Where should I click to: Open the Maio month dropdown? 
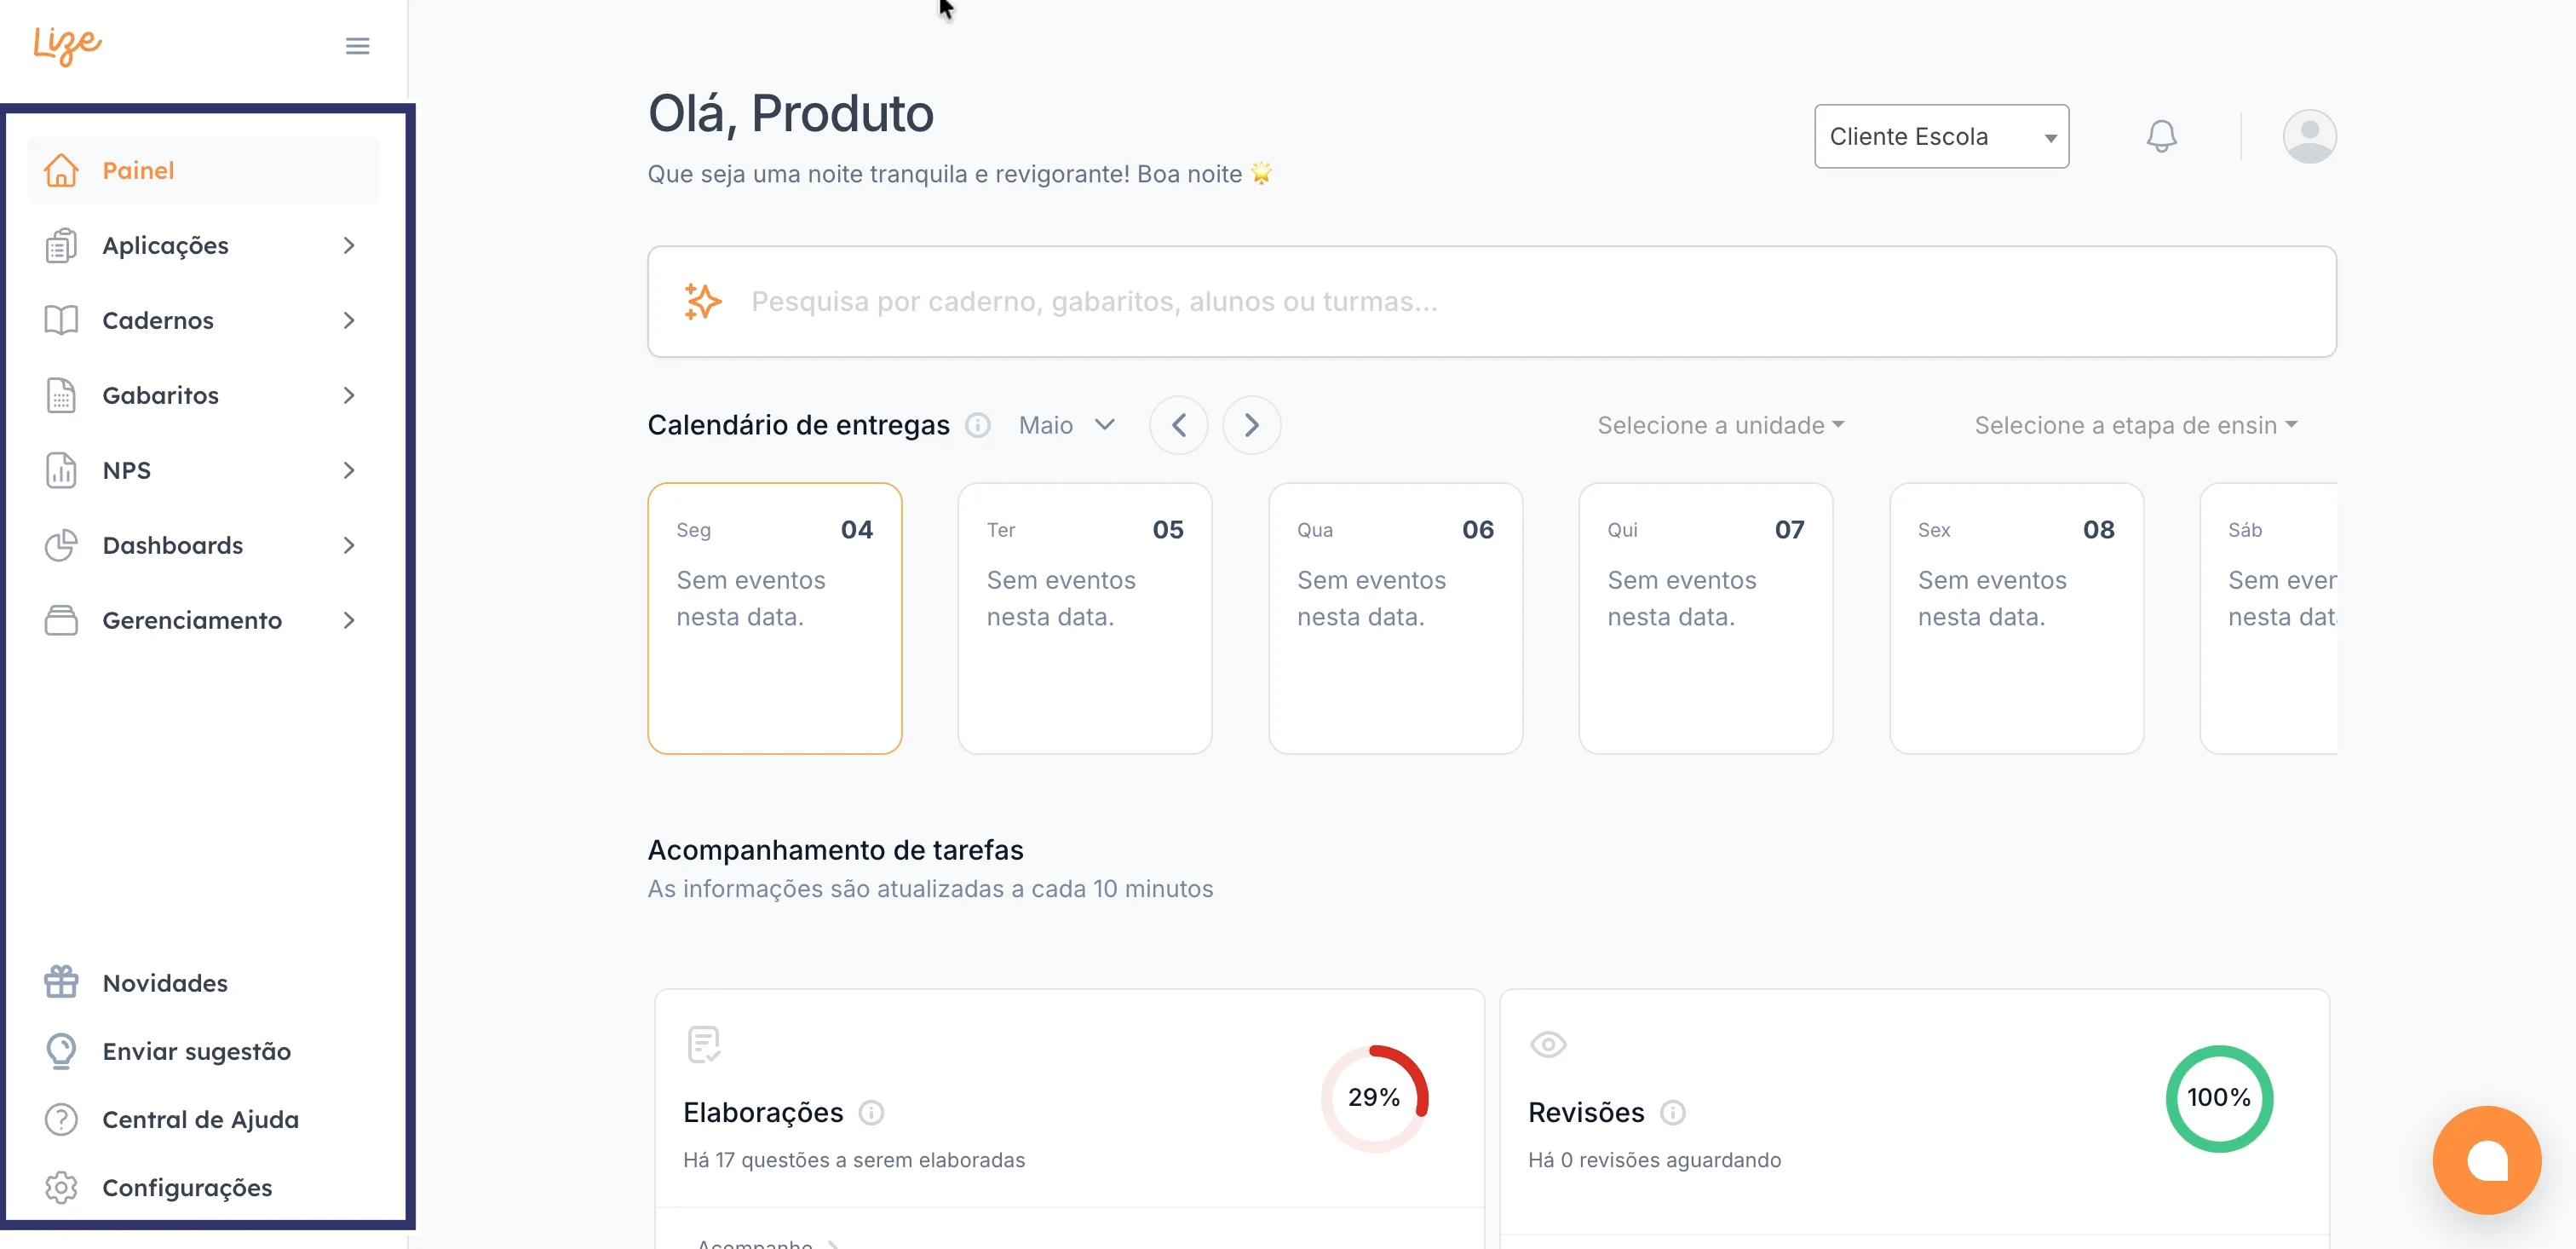1066,425
